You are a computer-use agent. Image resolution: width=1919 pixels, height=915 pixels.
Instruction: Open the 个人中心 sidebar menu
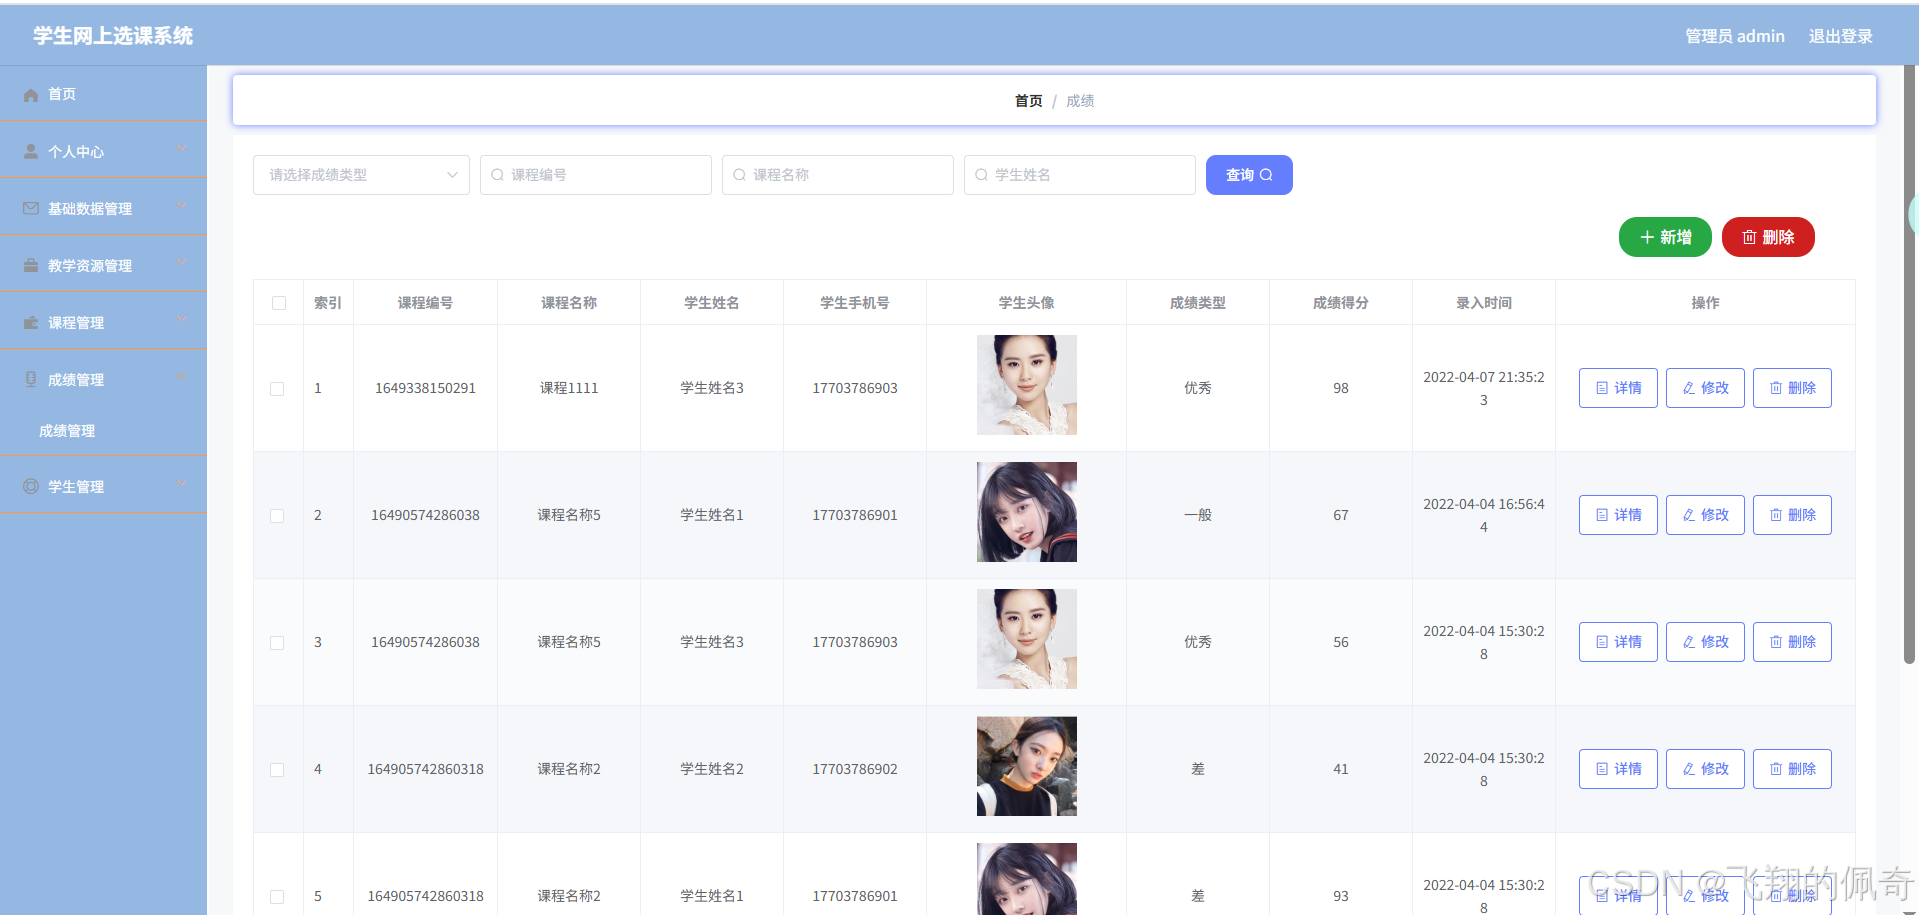coord(103,151)
